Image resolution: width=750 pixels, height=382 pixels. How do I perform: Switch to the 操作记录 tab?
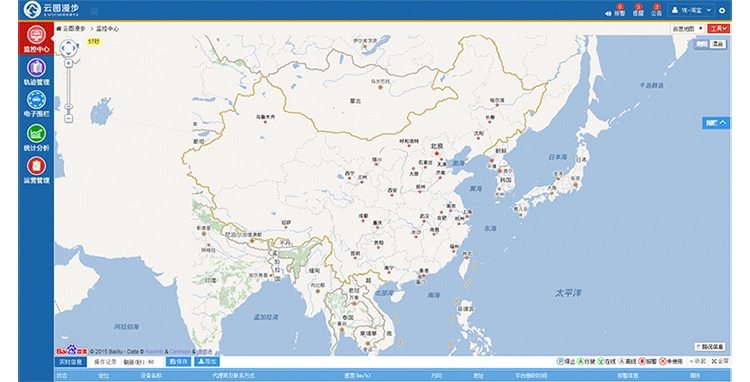[105, 362]
